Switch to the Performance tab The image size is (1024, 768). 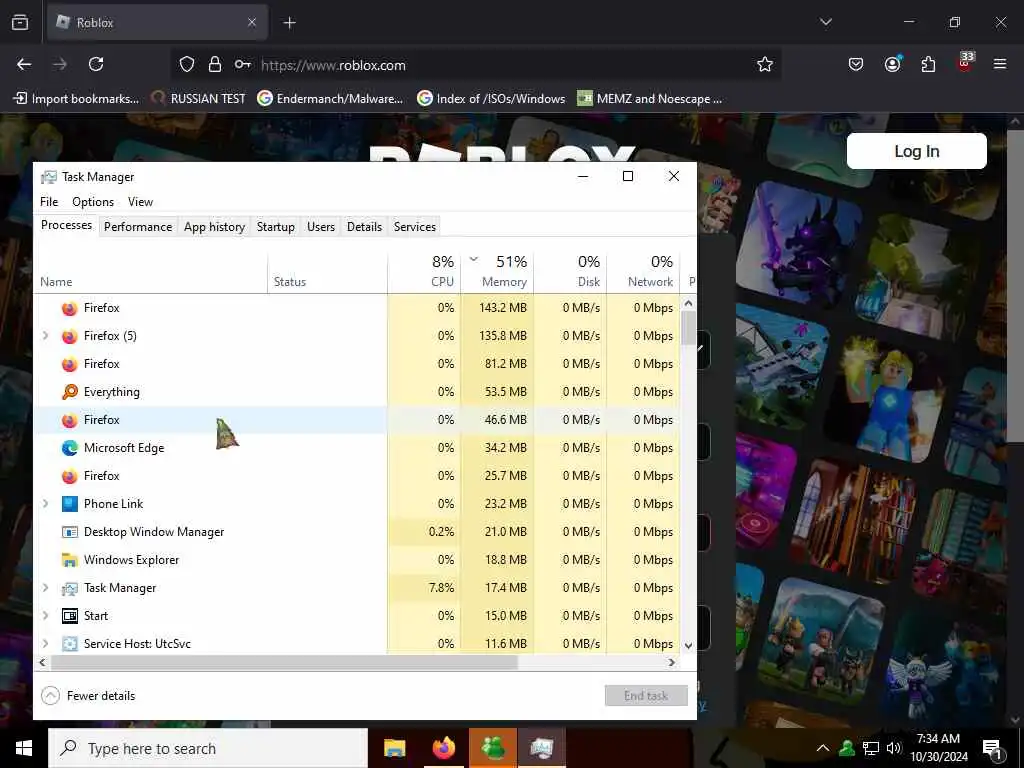tap(138, 227)
